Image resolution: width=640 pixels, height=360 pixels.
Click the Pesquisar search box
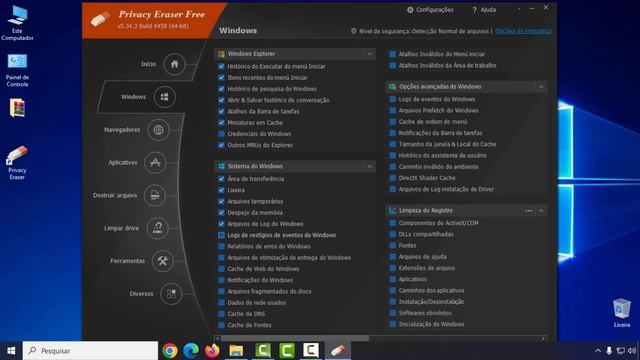pyautogui.click(x=90, y=351)
